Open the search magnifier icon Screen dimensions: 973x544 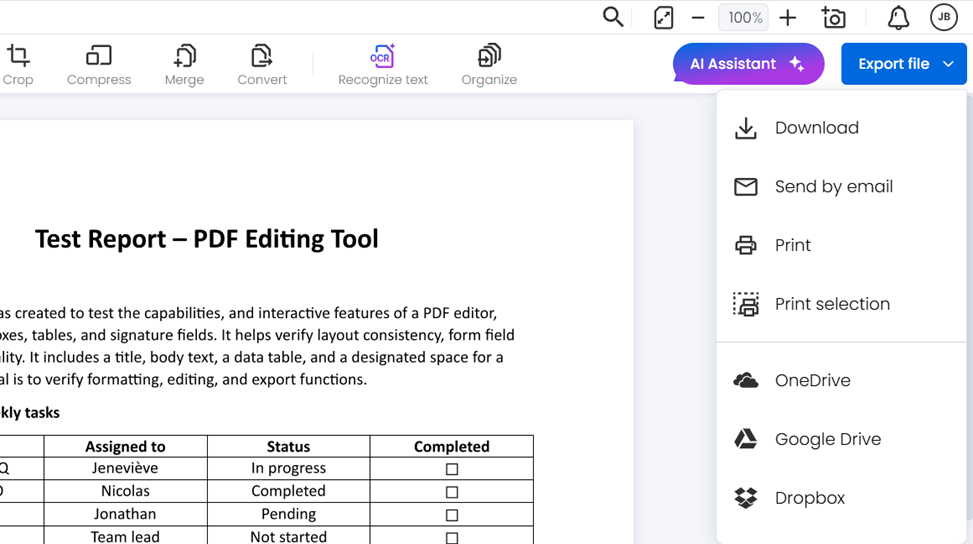[612, 17]
